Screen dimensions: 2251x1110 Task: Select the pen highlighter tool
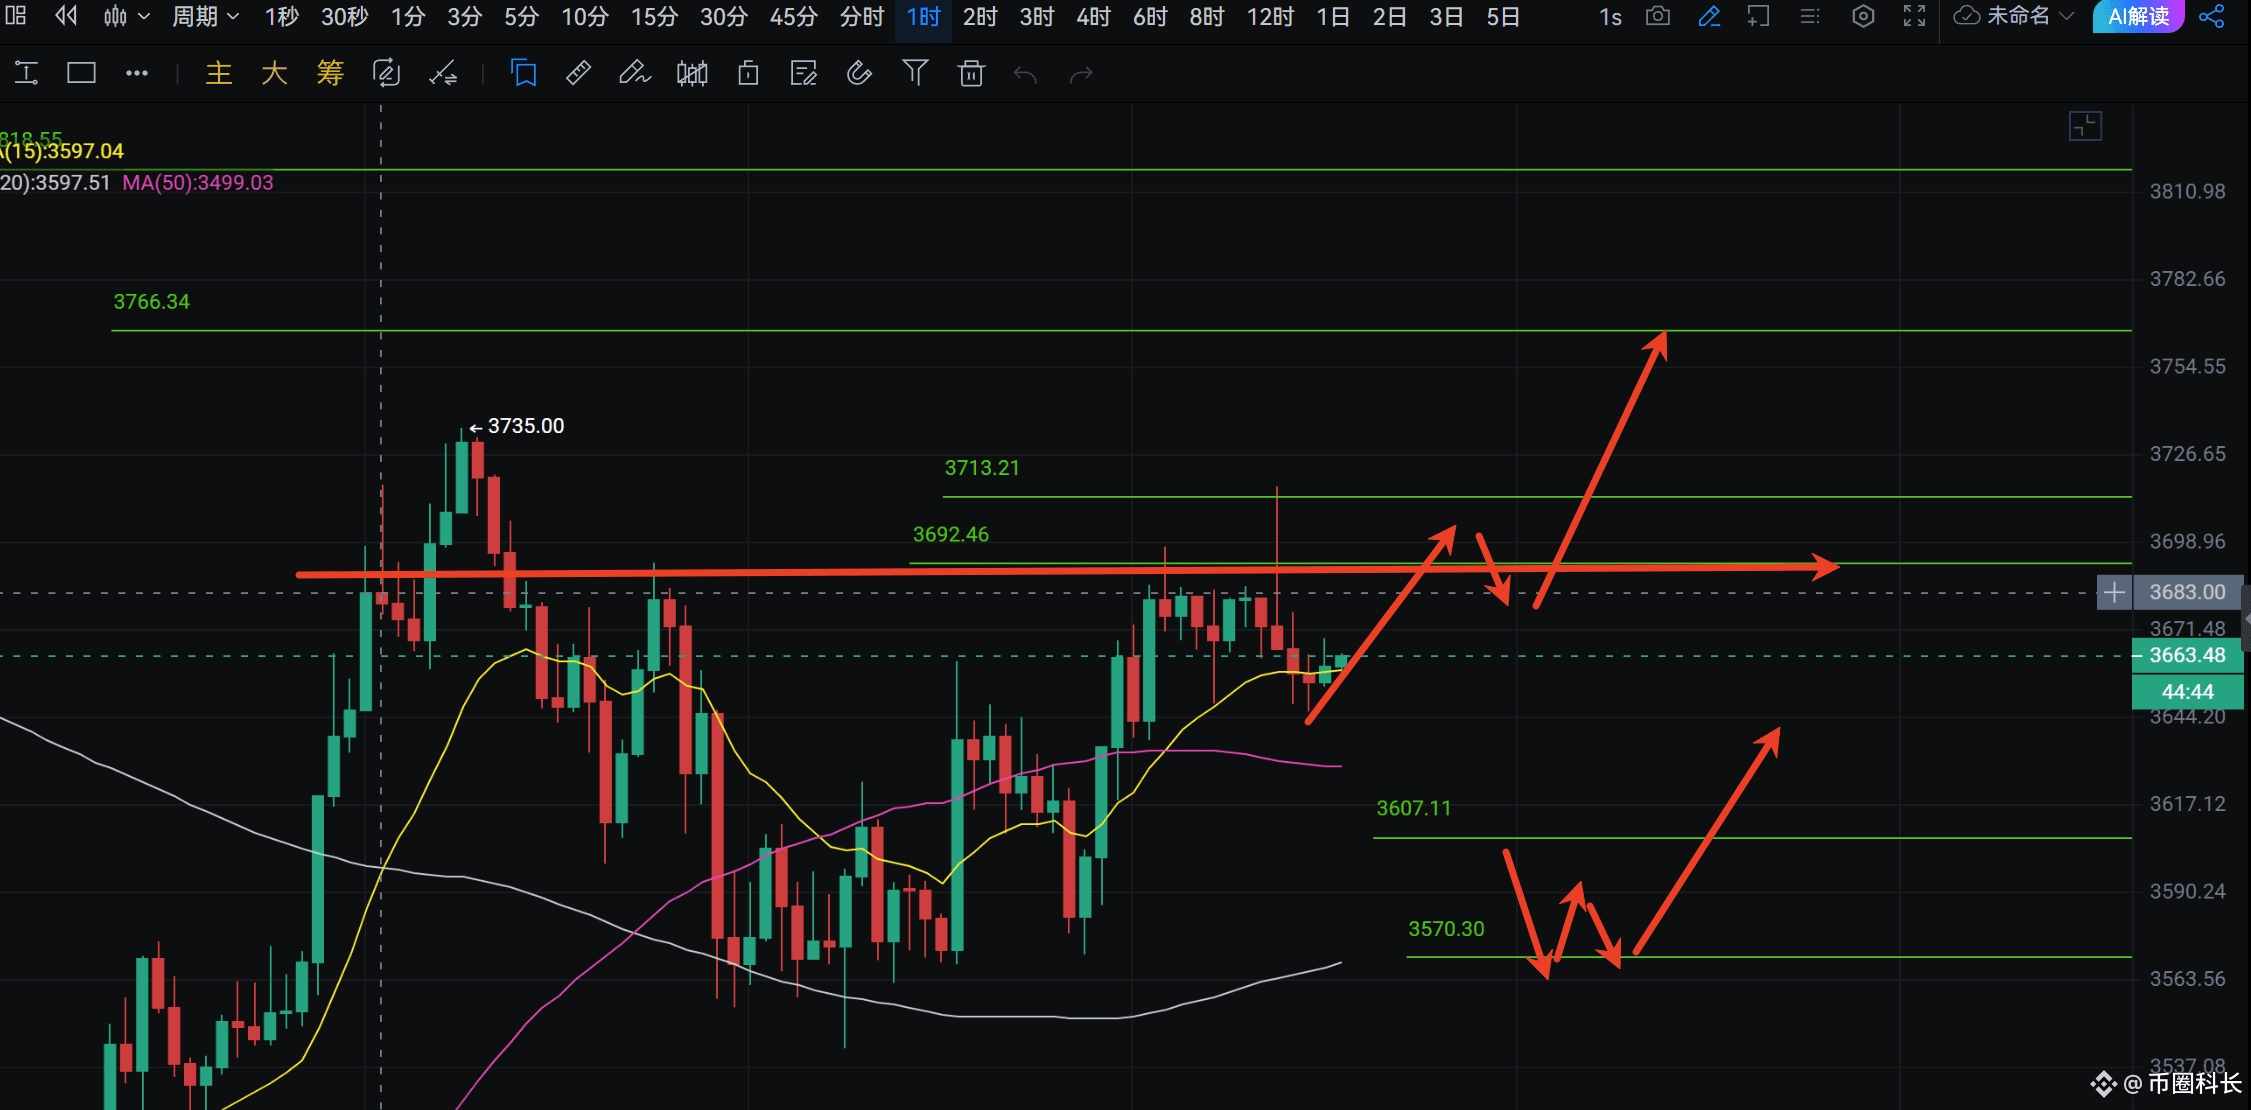[x=634, y=73]
